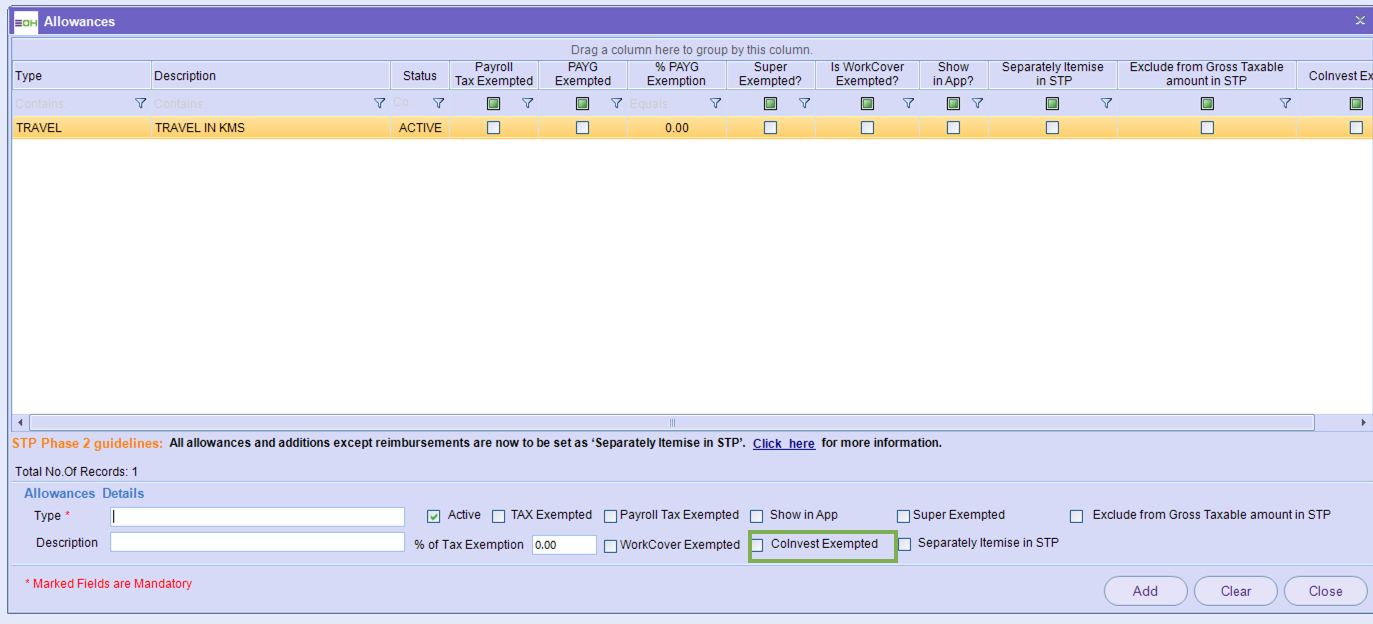This screenshot has height=624, width=1373.
Task: Open the % PAYG Exemption filter funnel
Action: coord(715,103)
